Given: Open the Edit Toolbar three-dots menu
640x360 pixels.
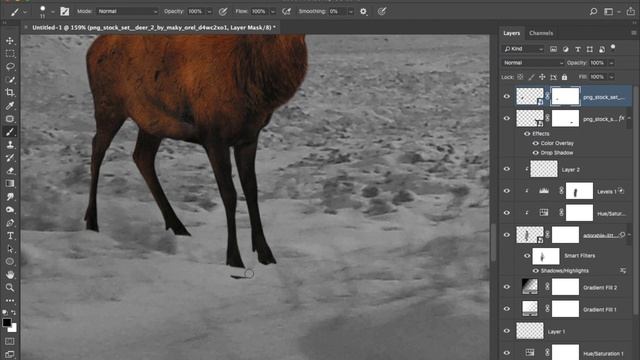Looking at the screenshot, I should 10,300.
